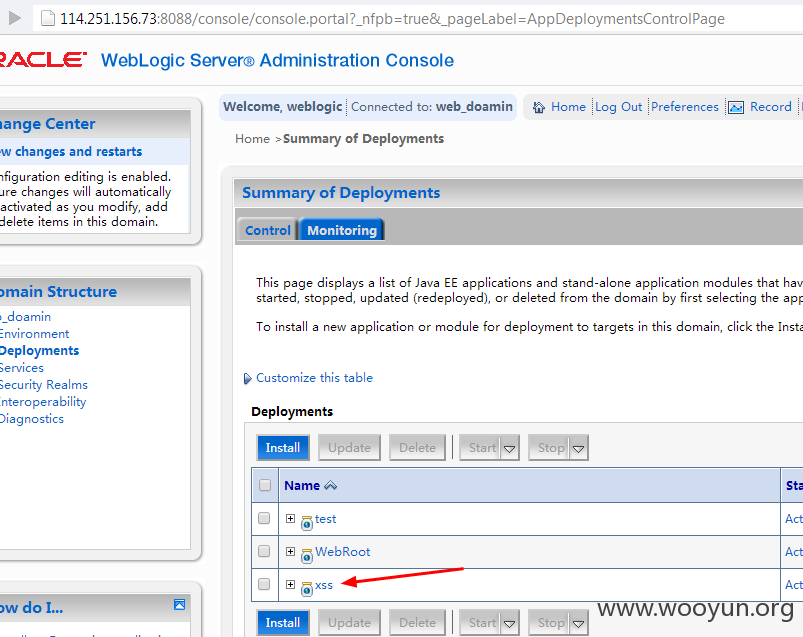The height and width of the screenshot is (637, 803).
Task: Check the box for WebRoot deployment
Action: click(x=264, y=551)
